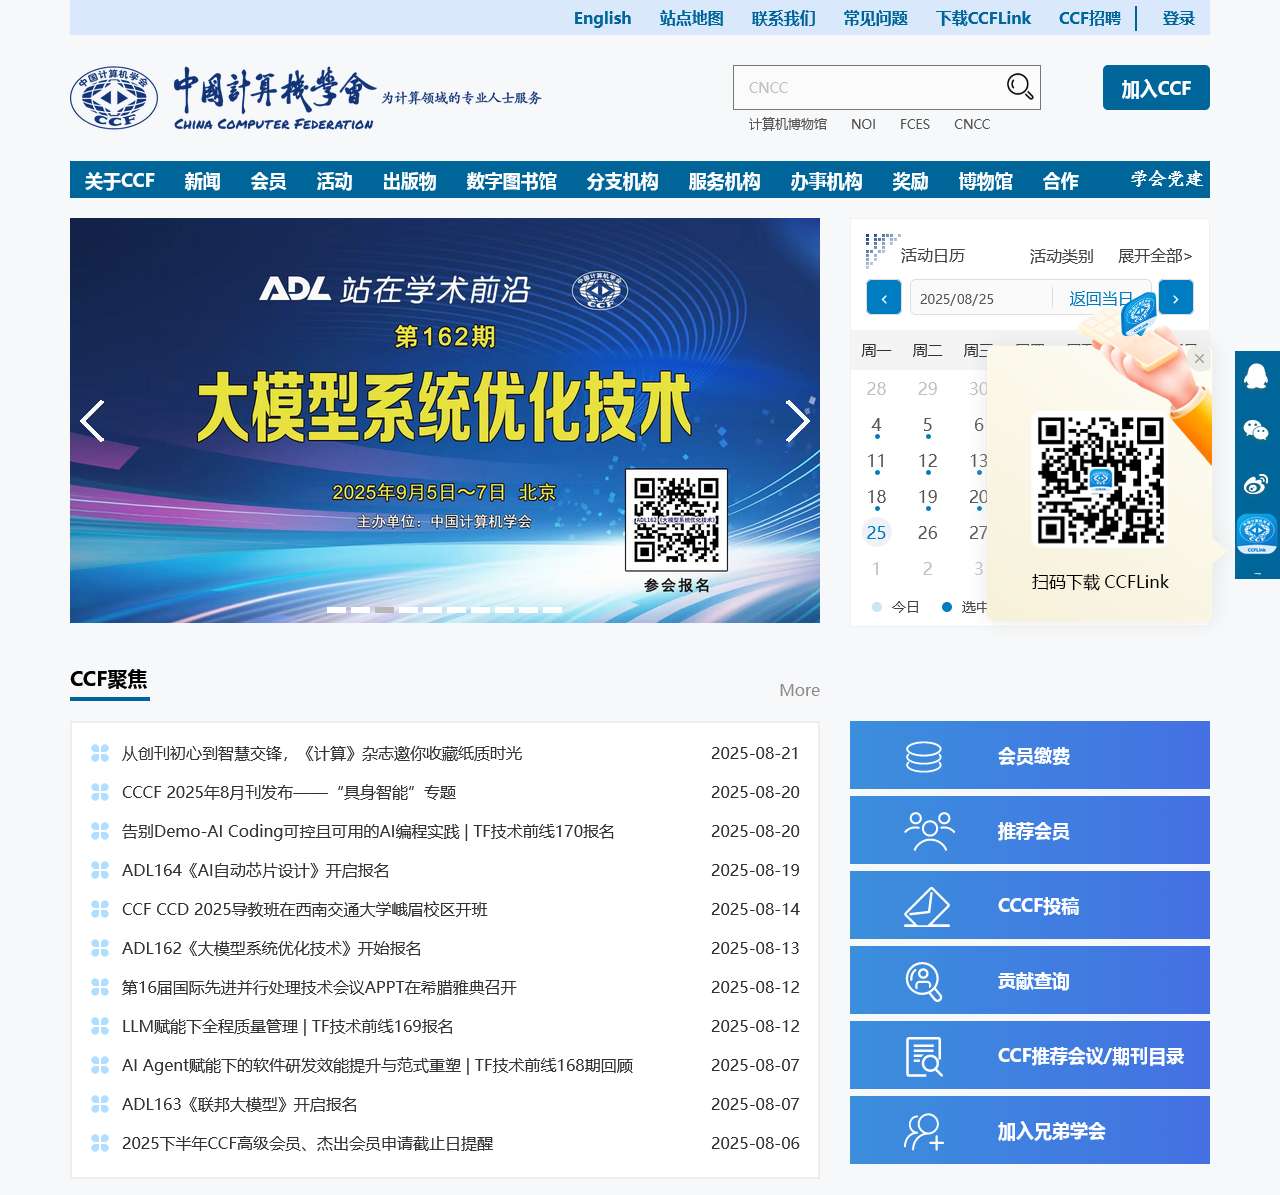1280x1195 pixels.
Task: Open the 关于CCF navigation menu
Action: pyautogui.click(x=119, y=181)
